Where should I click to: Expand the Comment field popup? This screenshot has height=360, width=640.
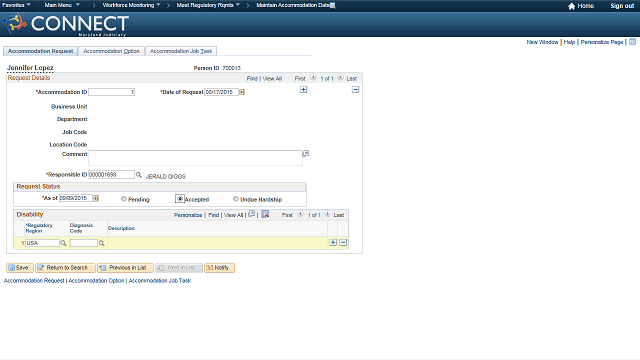(x=305, y=153)
